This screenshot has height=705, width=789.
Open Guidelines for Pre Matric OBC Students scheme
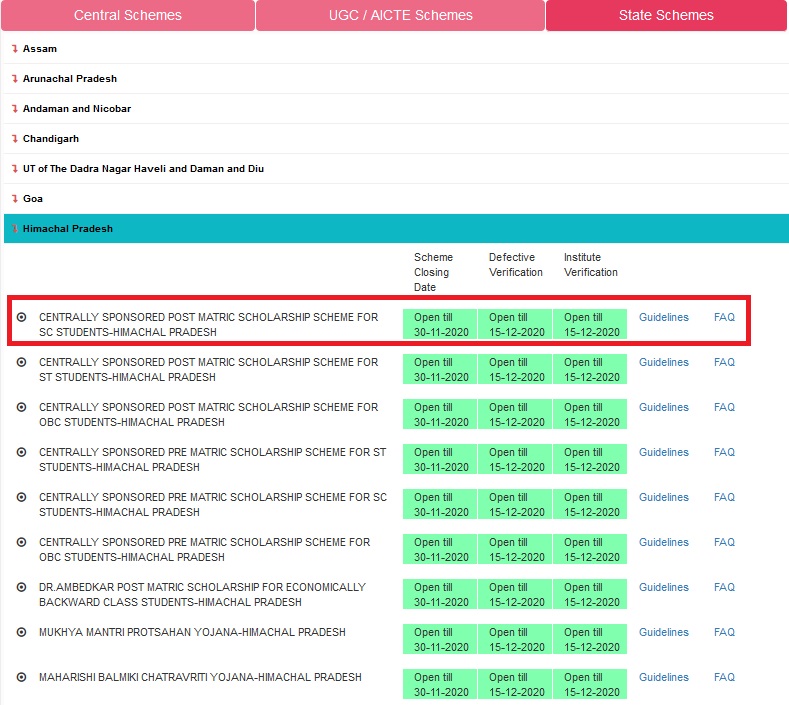(x=664, y=542)
